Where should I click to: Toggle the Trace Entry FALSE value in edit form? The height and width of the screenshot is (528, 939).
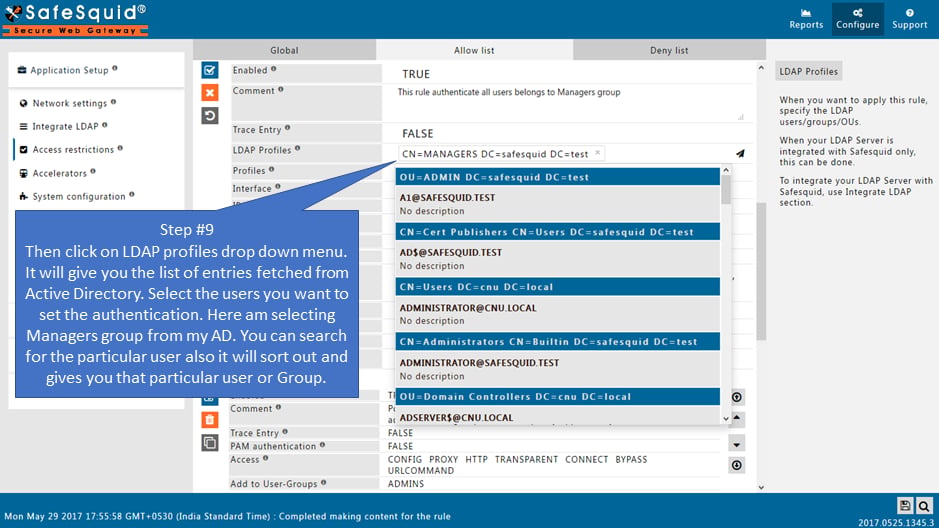(417, 133)
